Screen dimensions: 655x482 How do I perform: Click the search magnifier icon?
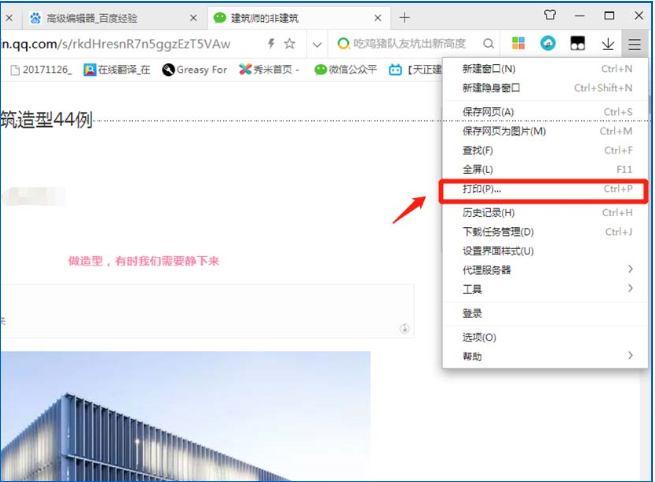coord(488,43)
